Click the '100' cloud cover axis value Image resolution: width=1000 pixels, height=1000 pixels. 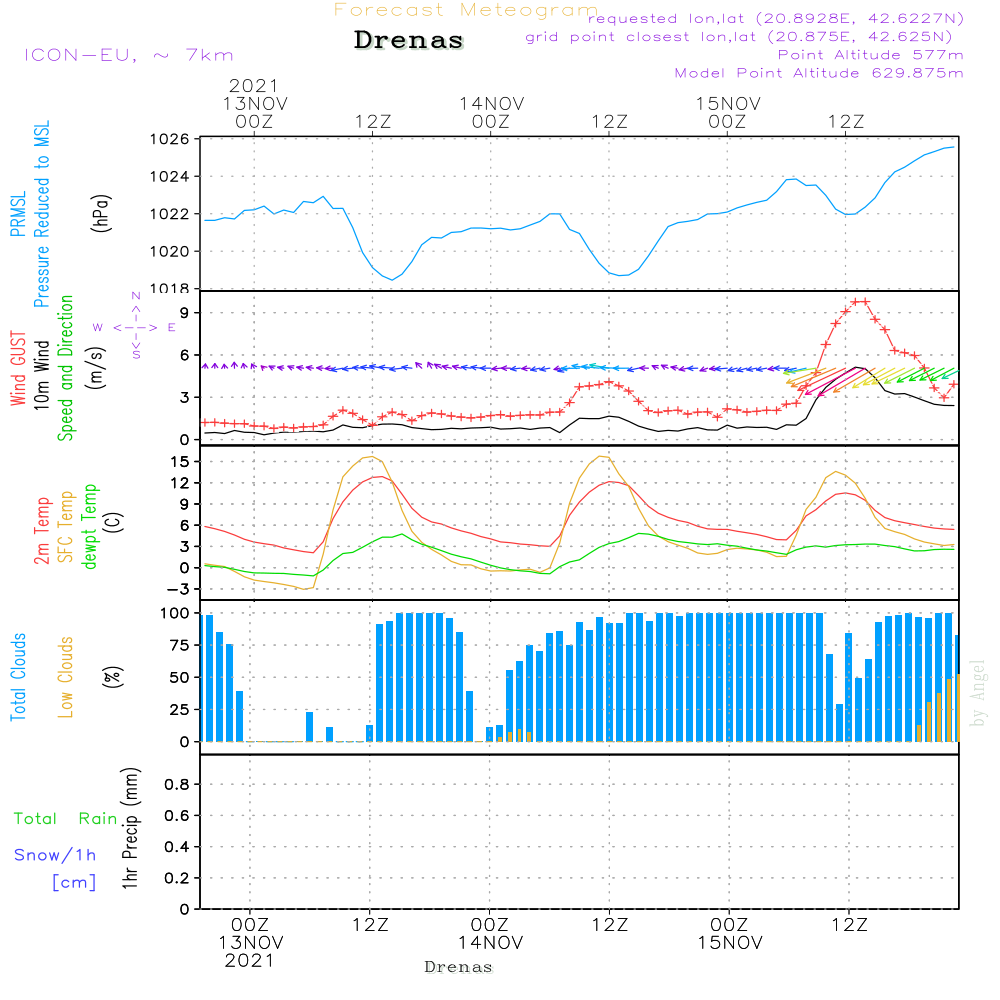[175, 614]
